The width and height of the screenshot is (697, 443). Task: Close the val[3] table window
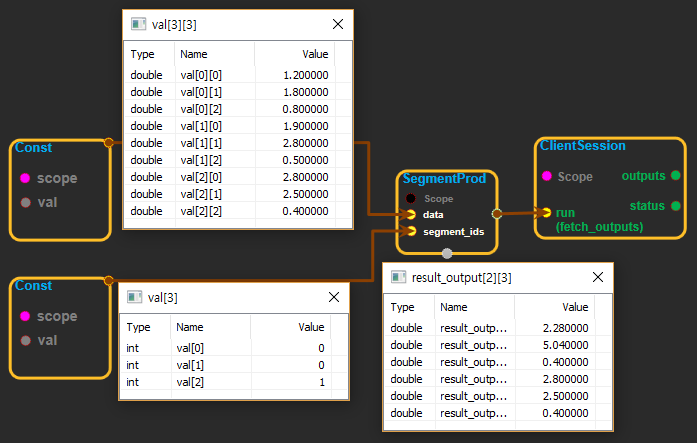(333, 297)
